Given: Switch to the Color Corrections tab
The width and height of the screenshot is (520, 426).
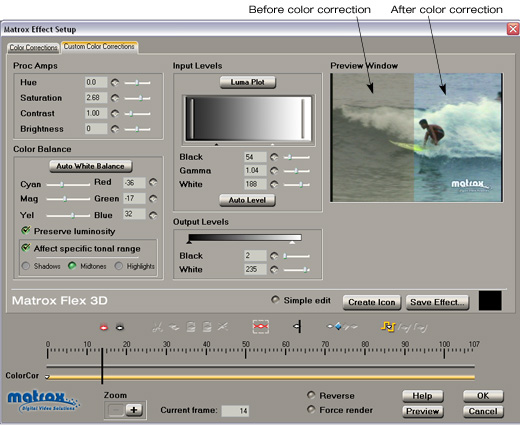Looking at the screenshot, I should [x=33, y=48].
